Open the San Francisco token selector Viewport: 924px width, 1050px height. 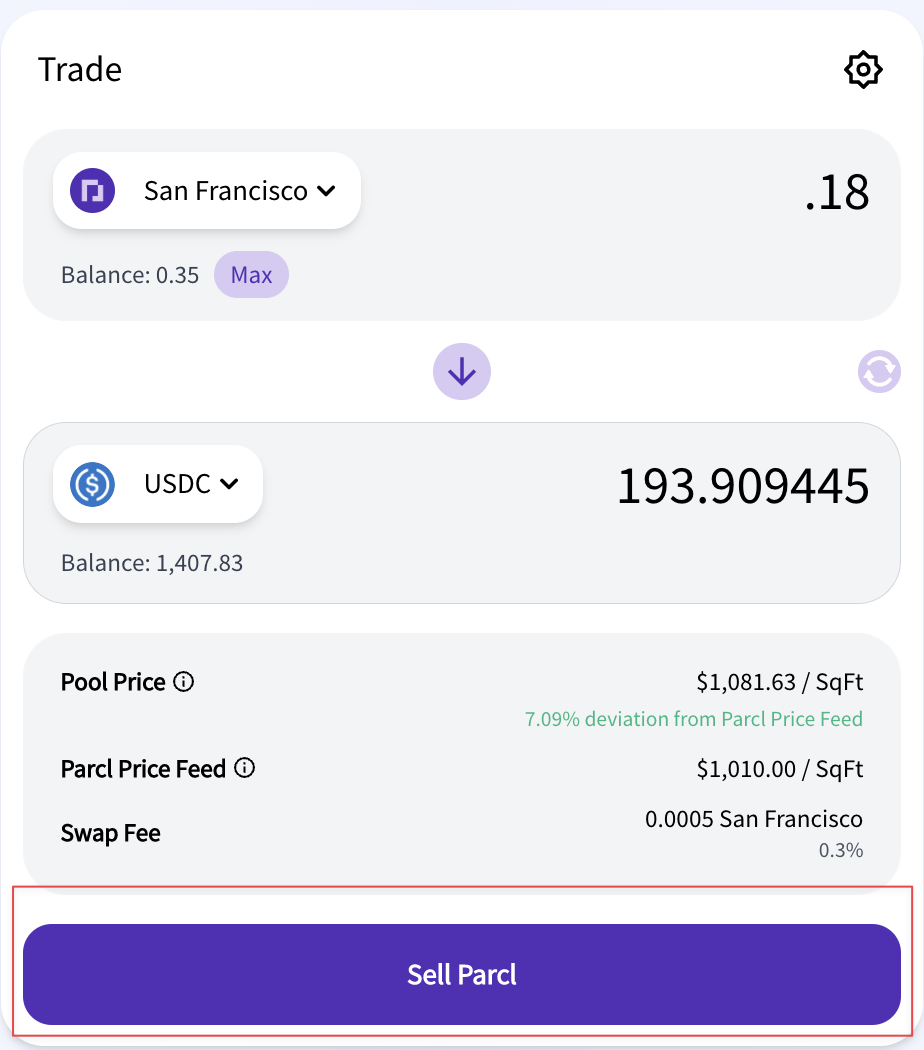(x=207, y=191)
